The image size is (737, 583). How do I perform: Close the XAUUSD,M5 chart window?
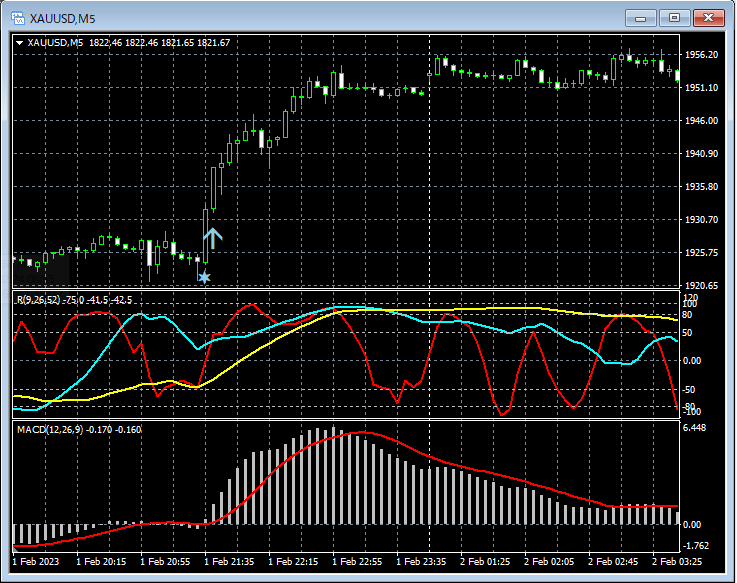[x=709, y=17]
